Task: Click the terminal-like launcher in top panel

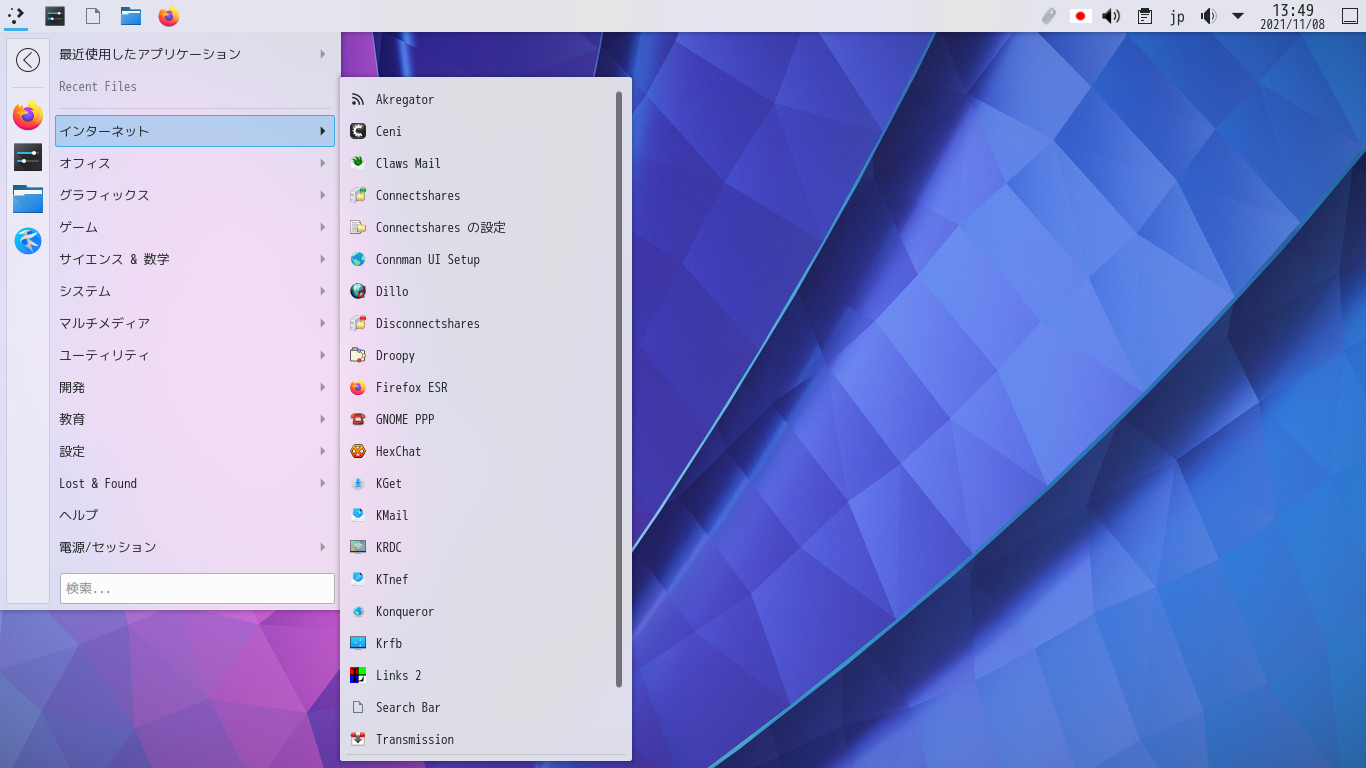Action: 55,16
